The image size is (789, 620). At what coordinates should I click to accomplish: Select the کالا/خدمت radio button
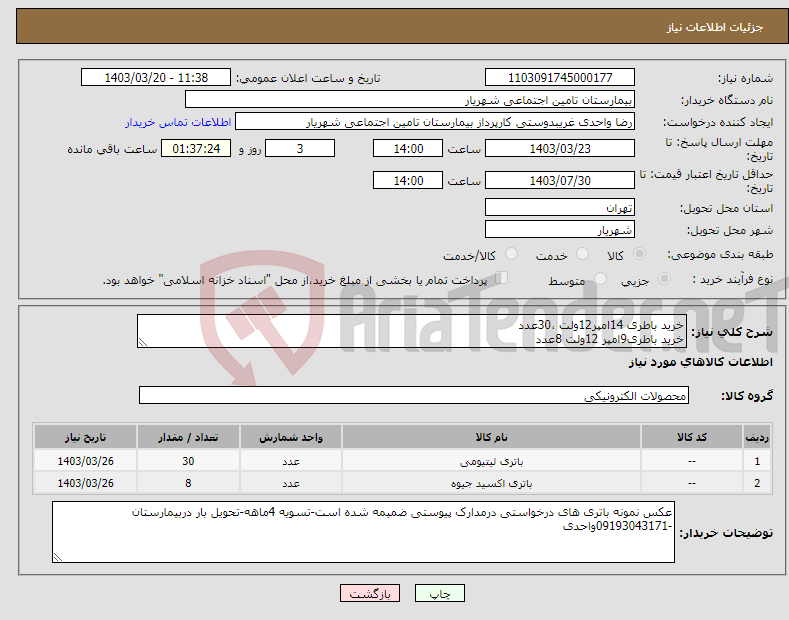pyautogui.click(x=511, y=254)
